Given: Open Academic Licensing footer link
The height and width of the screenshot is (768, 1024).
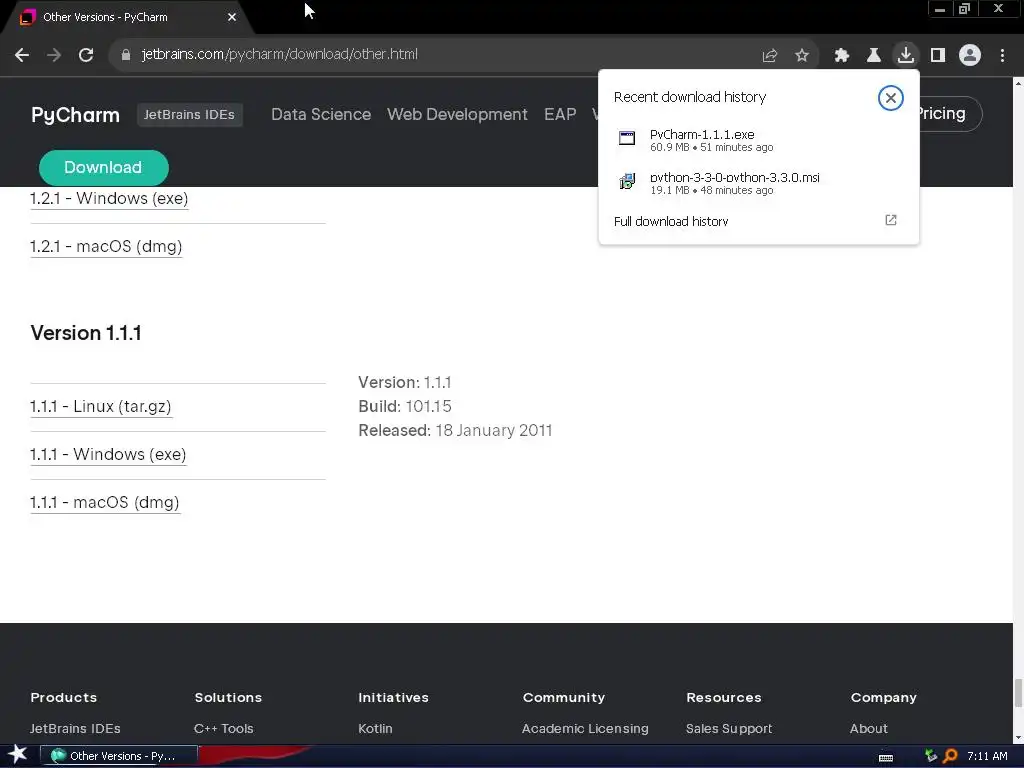Looking at the screenshot, I should click(x=585, y=728).
